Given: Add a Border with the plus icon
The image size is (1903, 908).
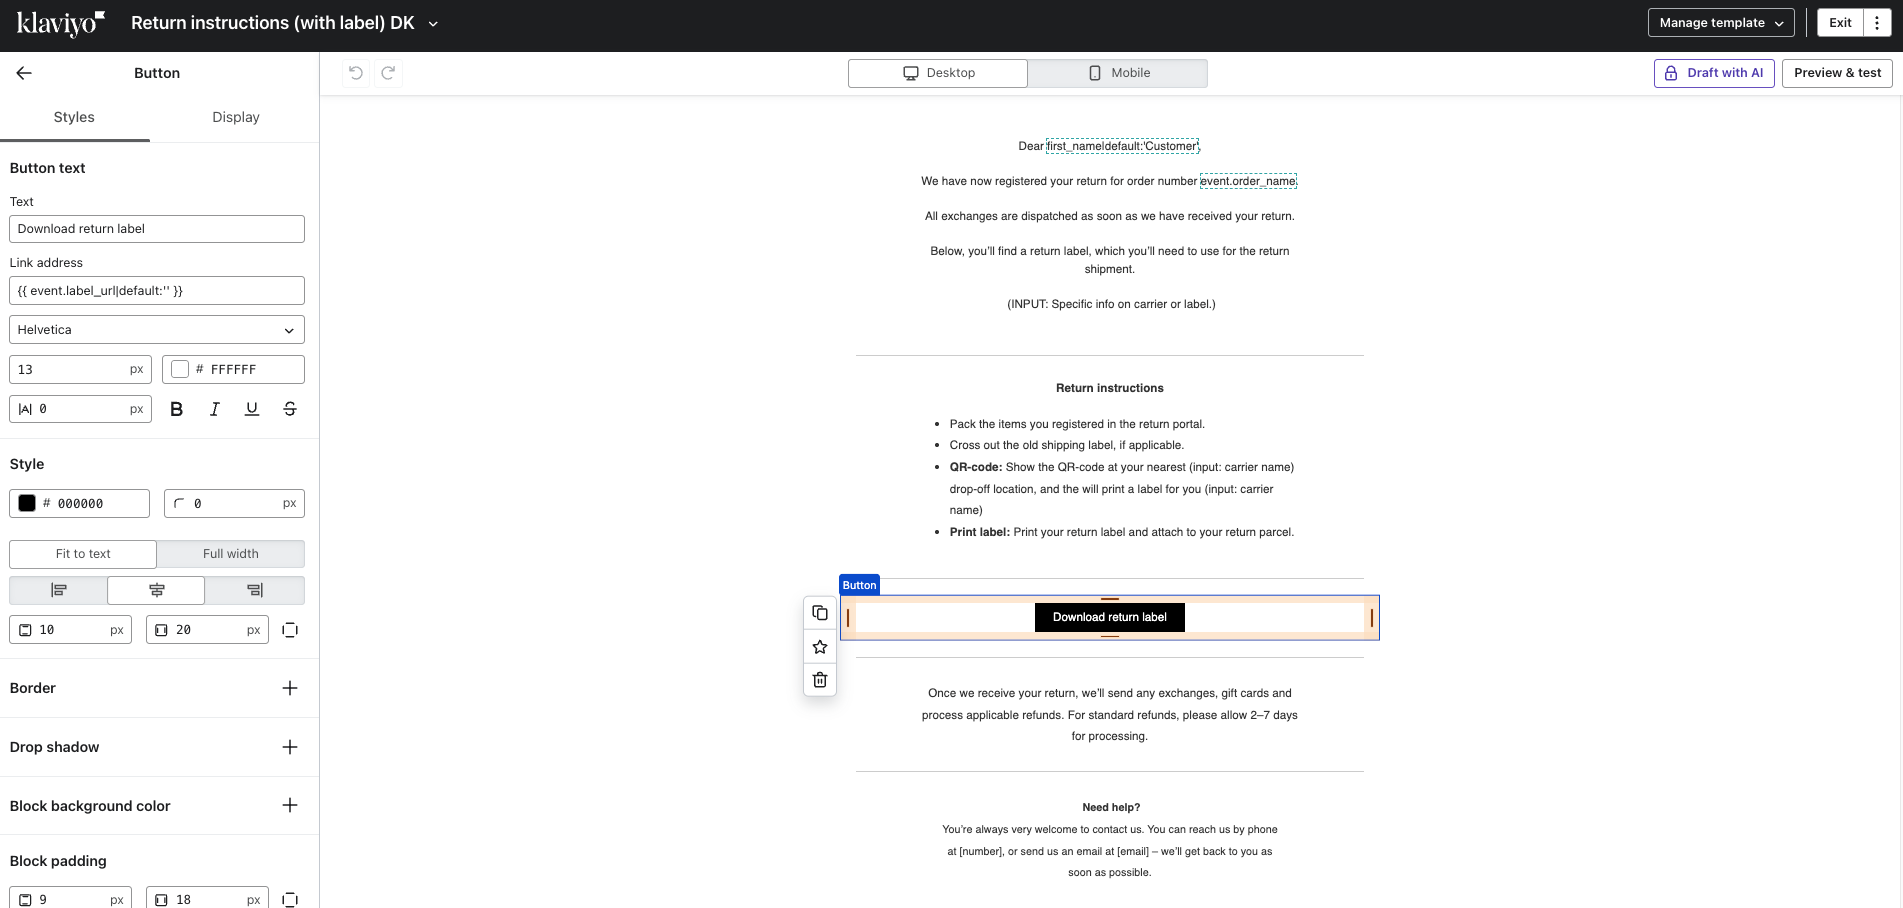Looking at the screenshot, I should (290, 688).
